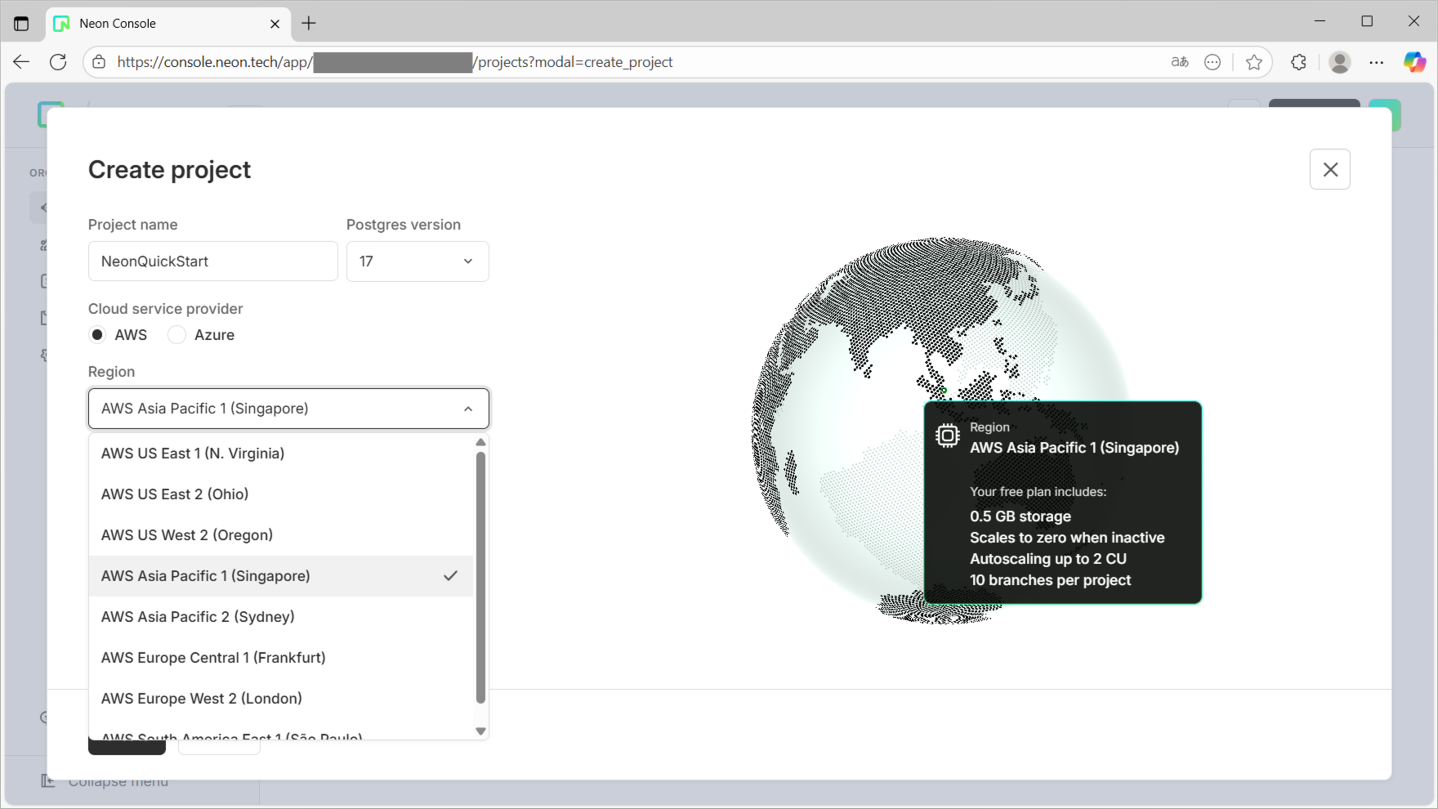Add page to favorites star icon
This screenshot has height=809, width=1438.
[x=1254, y=62]
